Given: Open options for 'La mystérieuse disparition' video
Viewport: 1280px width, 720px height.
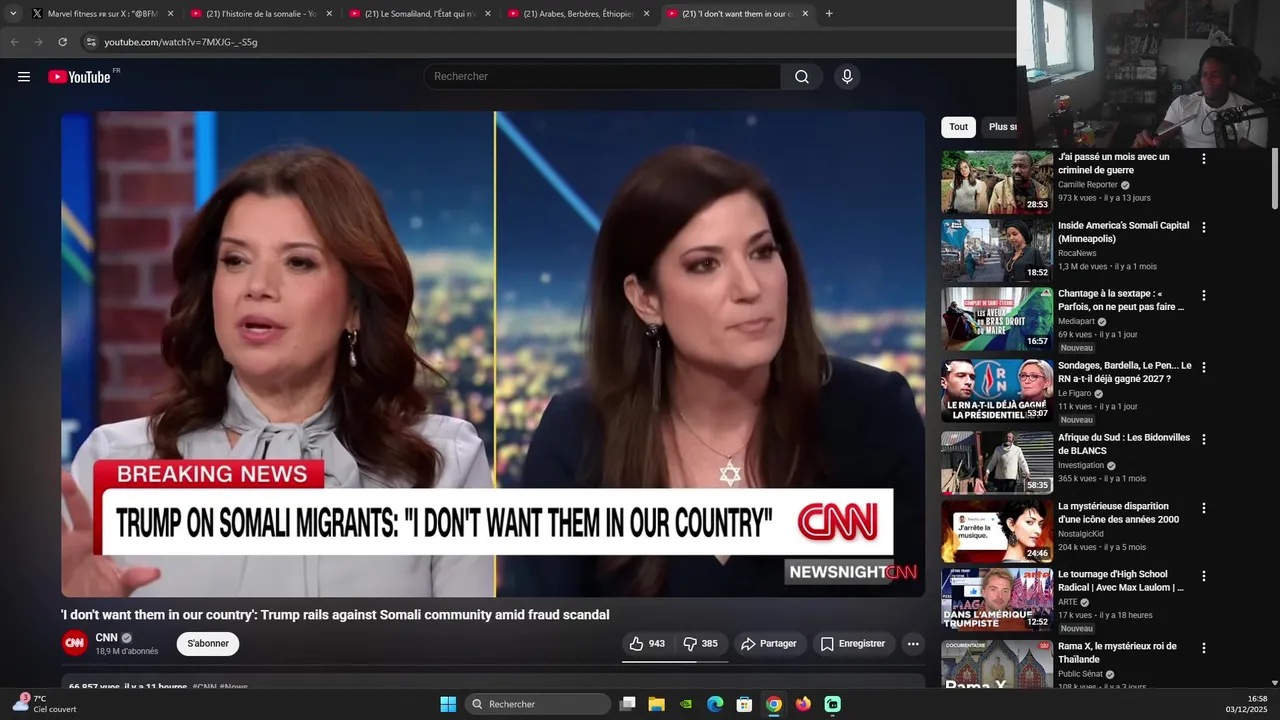Looking at the screenshot, I should pyautogui.click(x=1204, y=508).
